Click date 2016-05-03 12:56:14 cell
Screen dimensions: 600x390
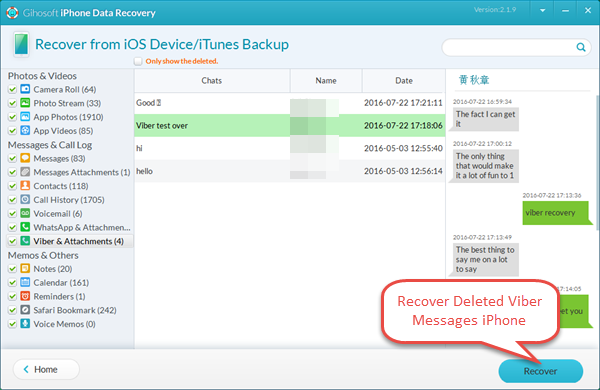point(403,171)
